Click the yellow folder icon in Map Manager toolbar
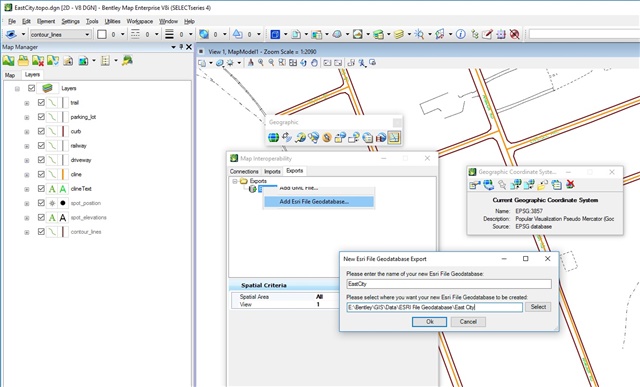 tap(23, 61)
